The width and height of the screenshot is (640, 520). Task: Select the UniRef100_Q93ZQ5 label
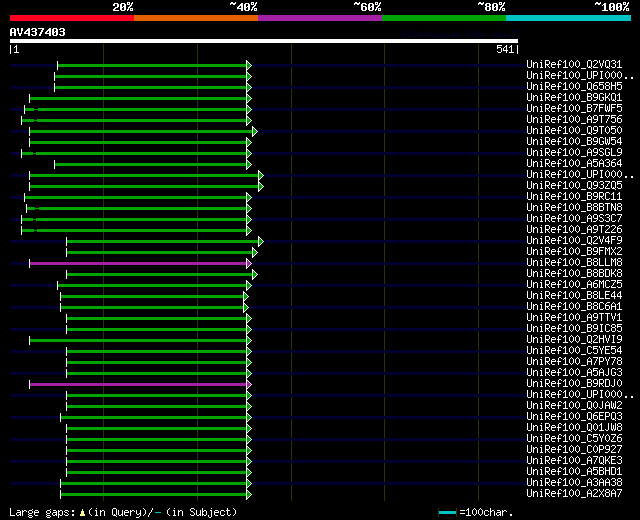pos(574,185)
